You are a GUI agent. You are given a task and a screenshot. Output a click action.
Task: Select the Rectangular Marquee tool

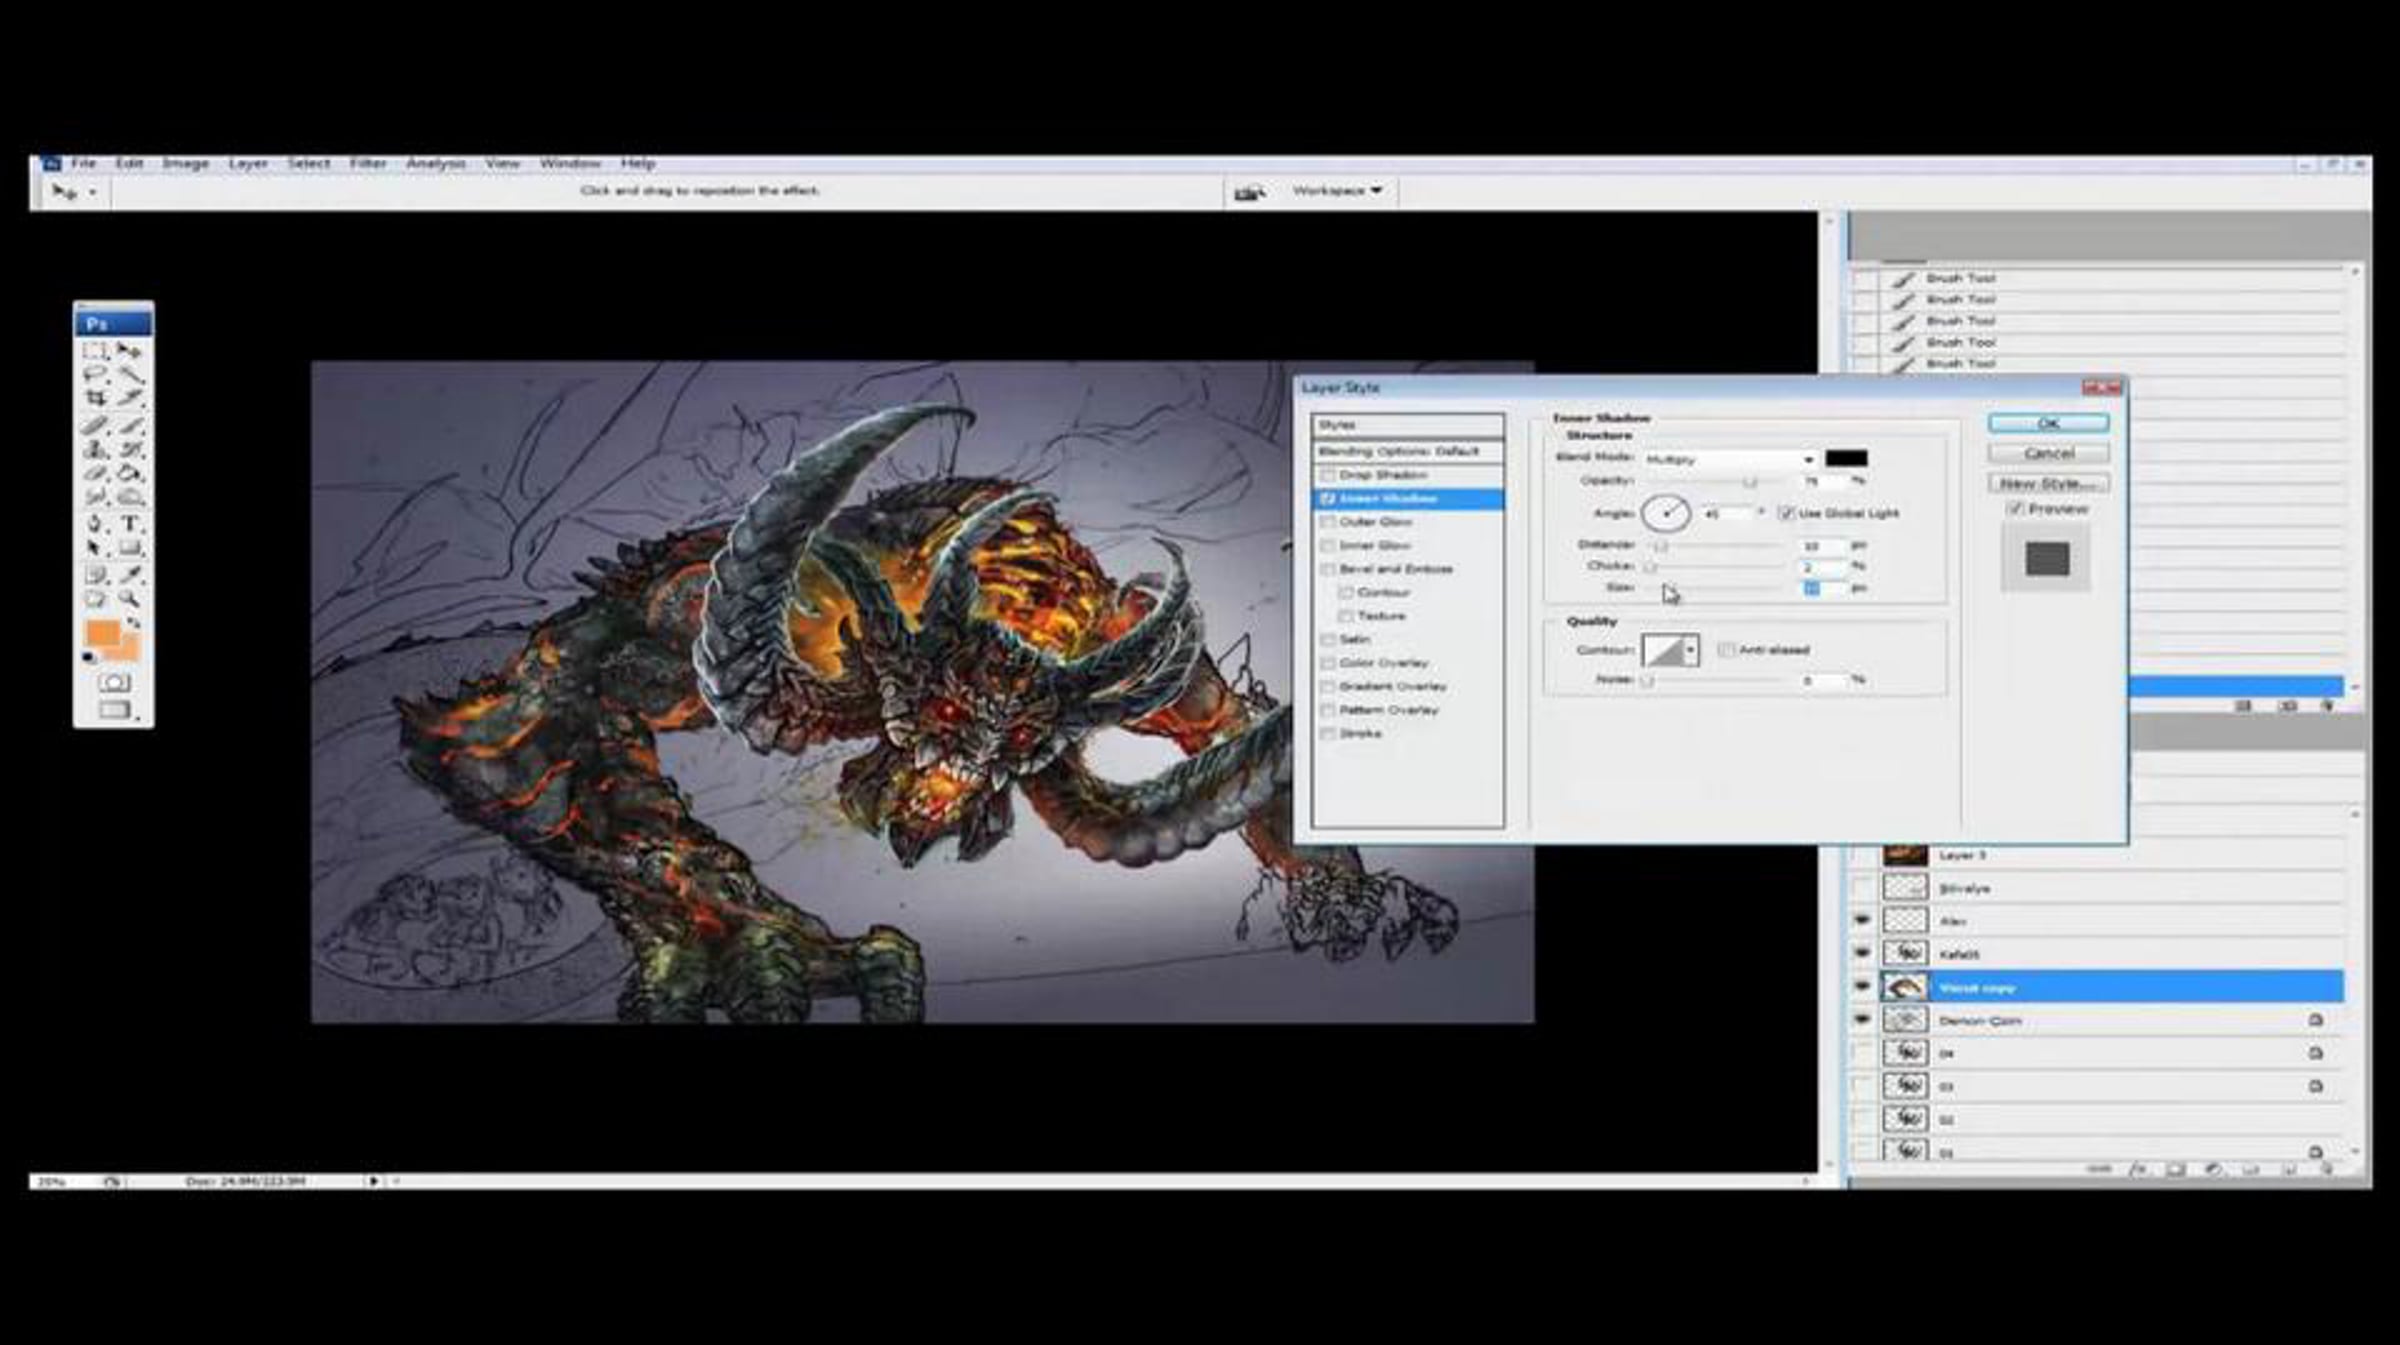point(95,351)
